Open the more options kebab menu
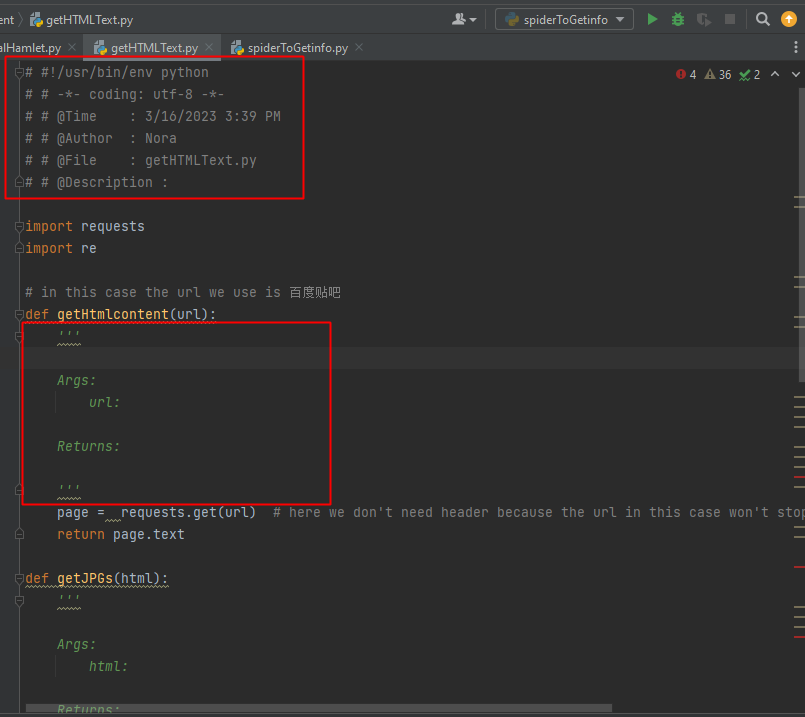Viewport: 805px width, 717px height. [794, 46]
